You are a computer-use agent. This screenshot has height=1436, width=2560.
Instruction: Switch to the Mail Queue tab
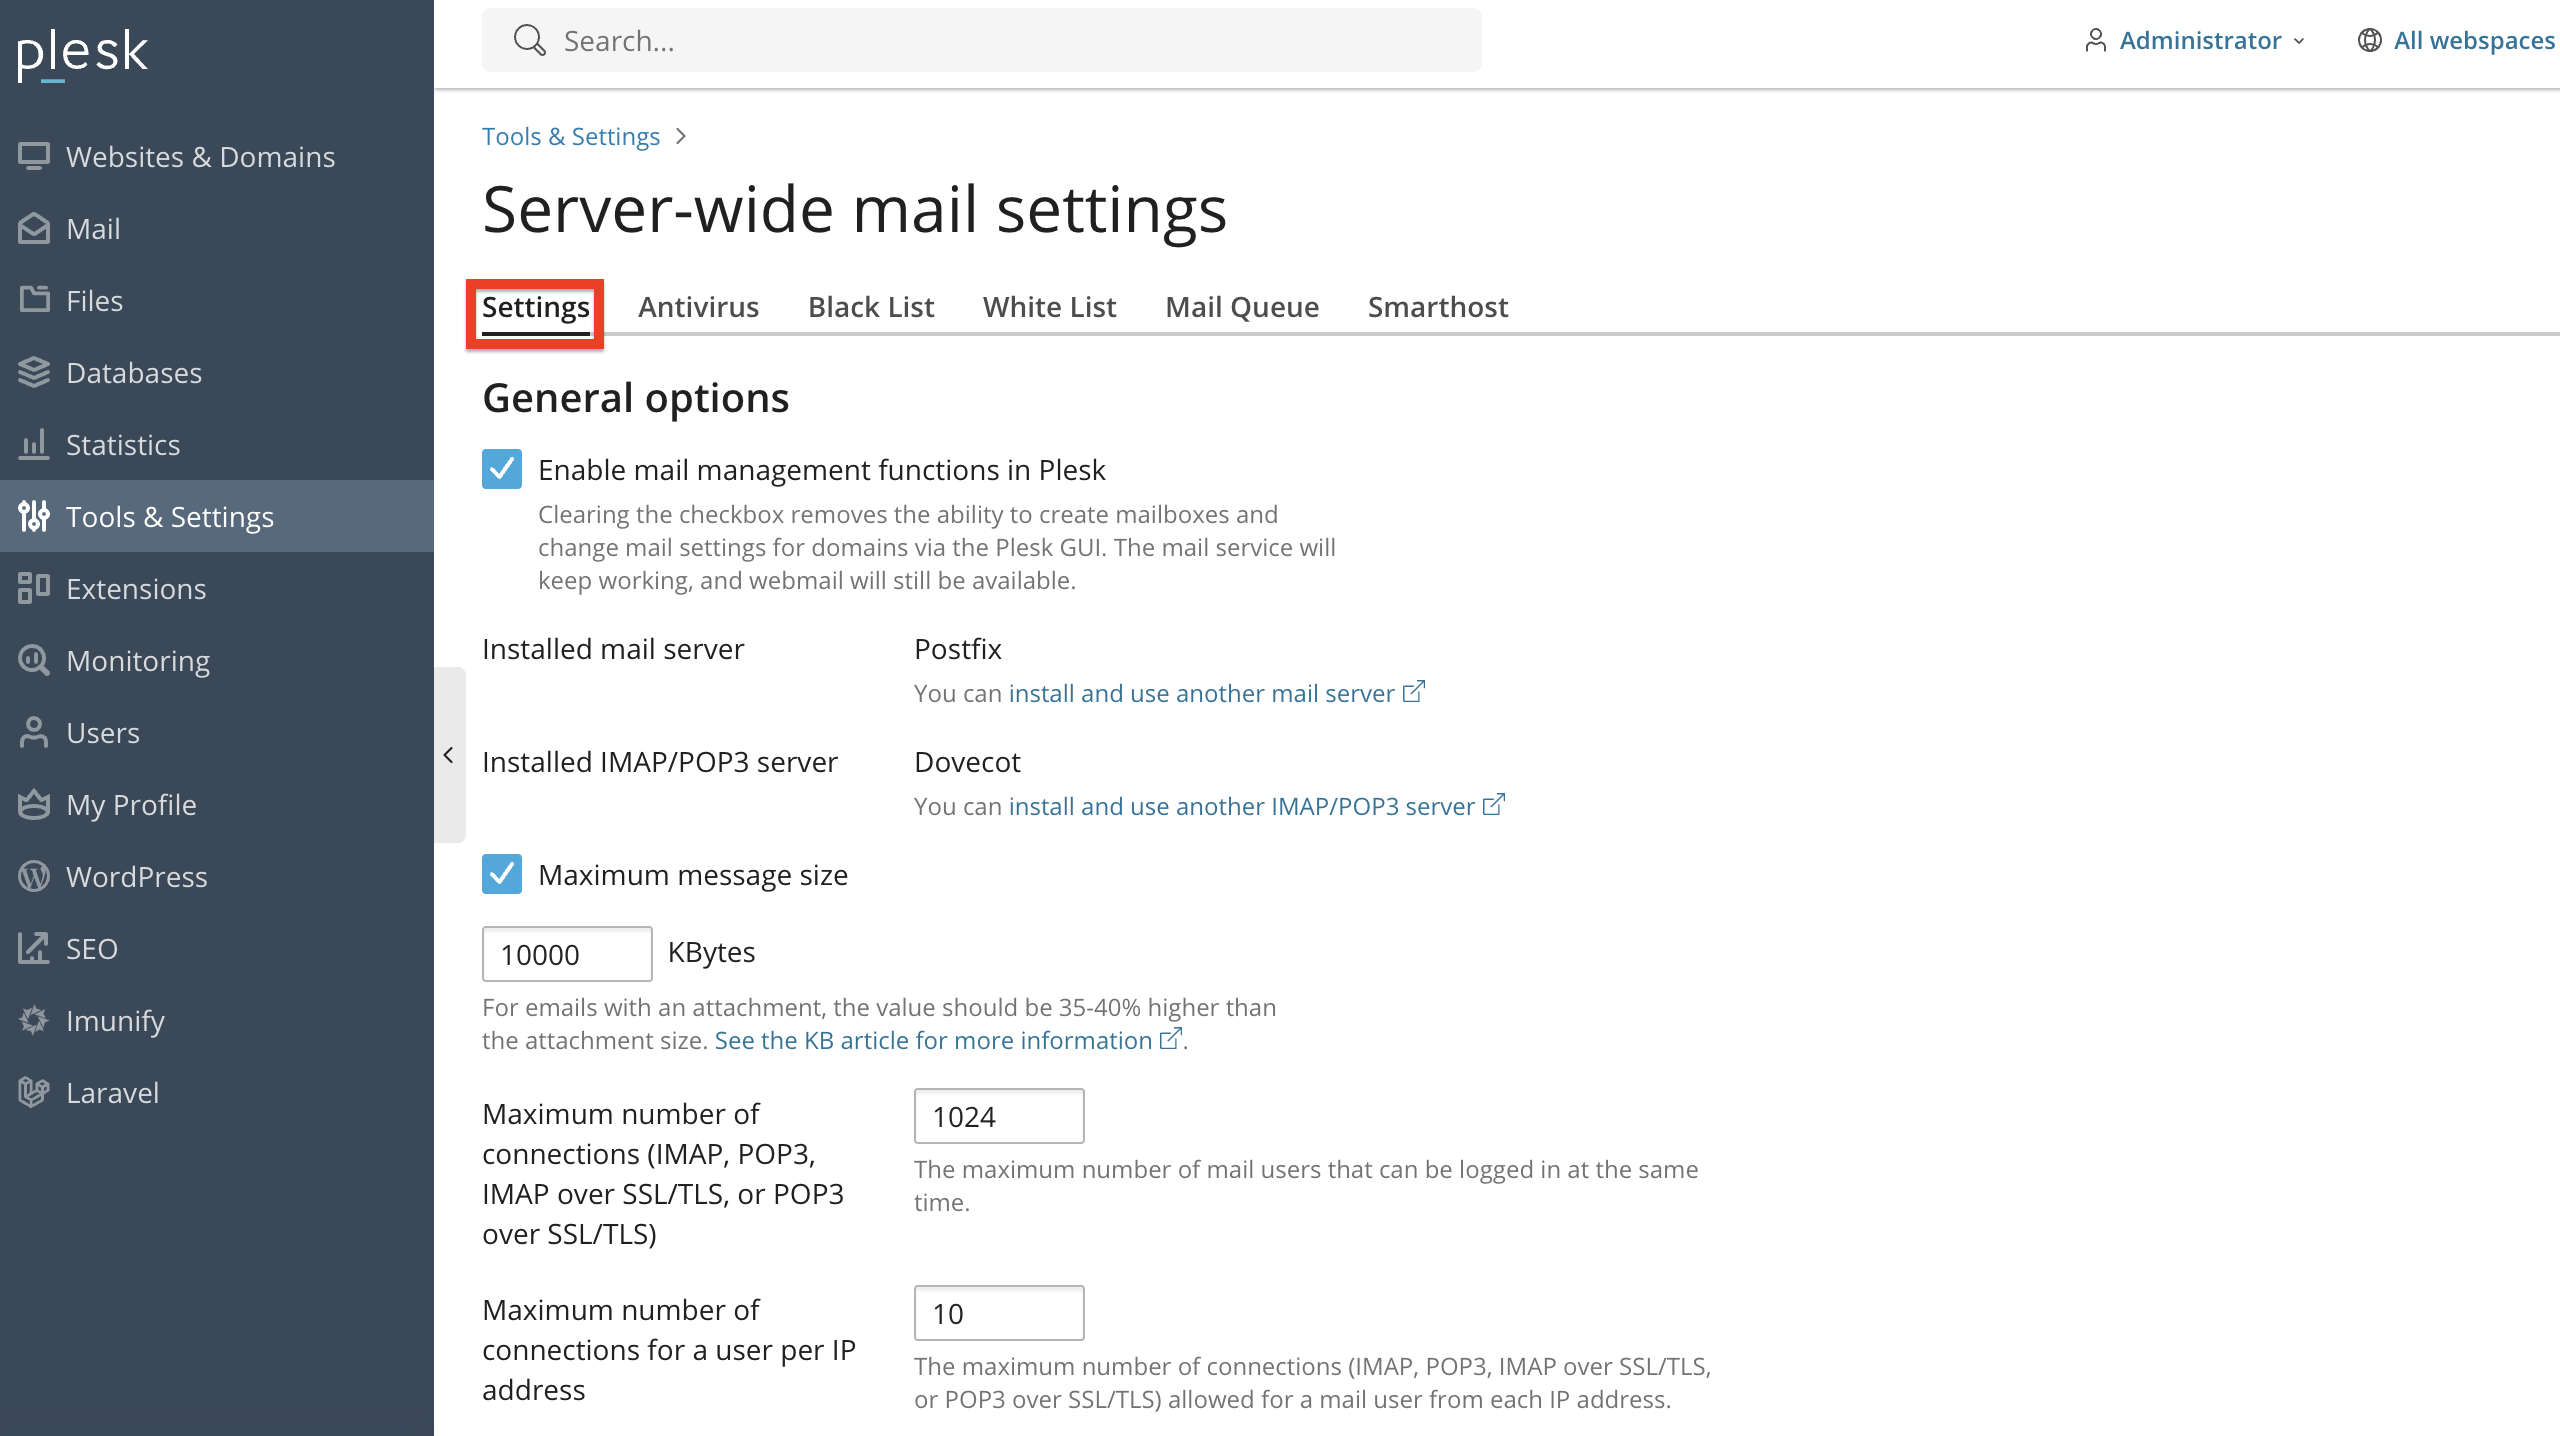(1242, 307)
